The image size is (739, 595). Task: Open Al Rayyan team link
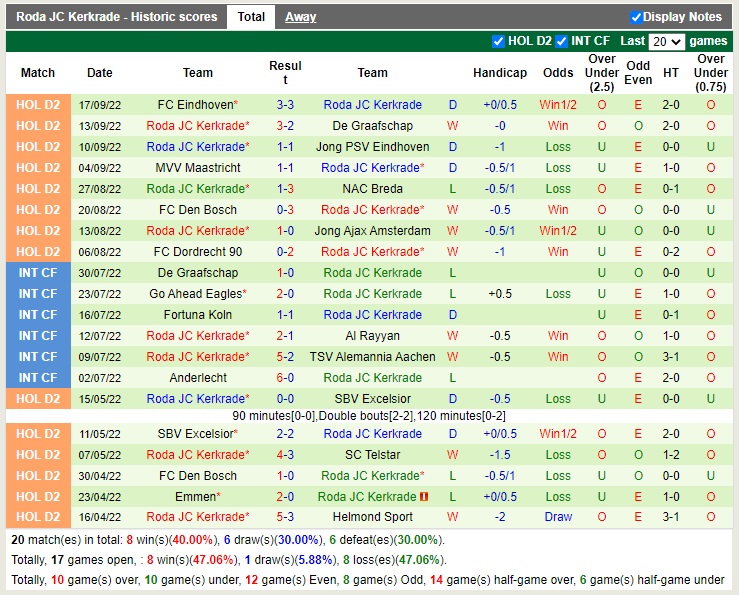[x=372, y=336]
